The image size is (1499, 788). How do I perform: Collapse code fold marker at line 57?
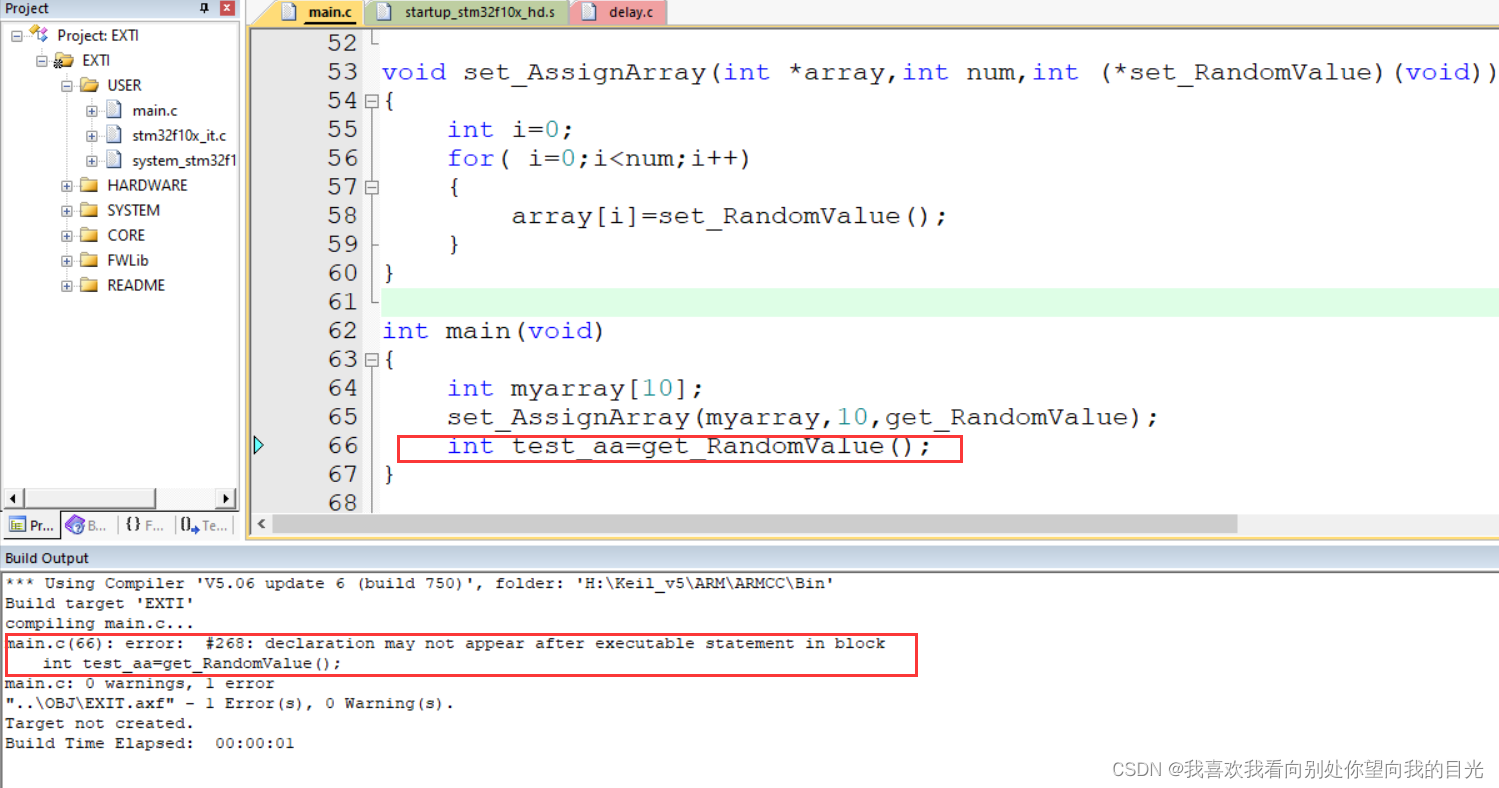click(x=372, y=187)
